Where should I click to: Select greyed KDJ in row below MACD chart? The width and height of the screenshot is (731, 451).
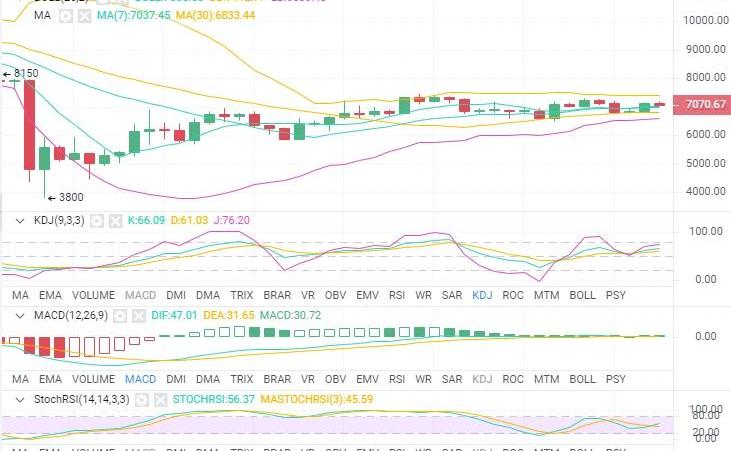pos(482,379)
